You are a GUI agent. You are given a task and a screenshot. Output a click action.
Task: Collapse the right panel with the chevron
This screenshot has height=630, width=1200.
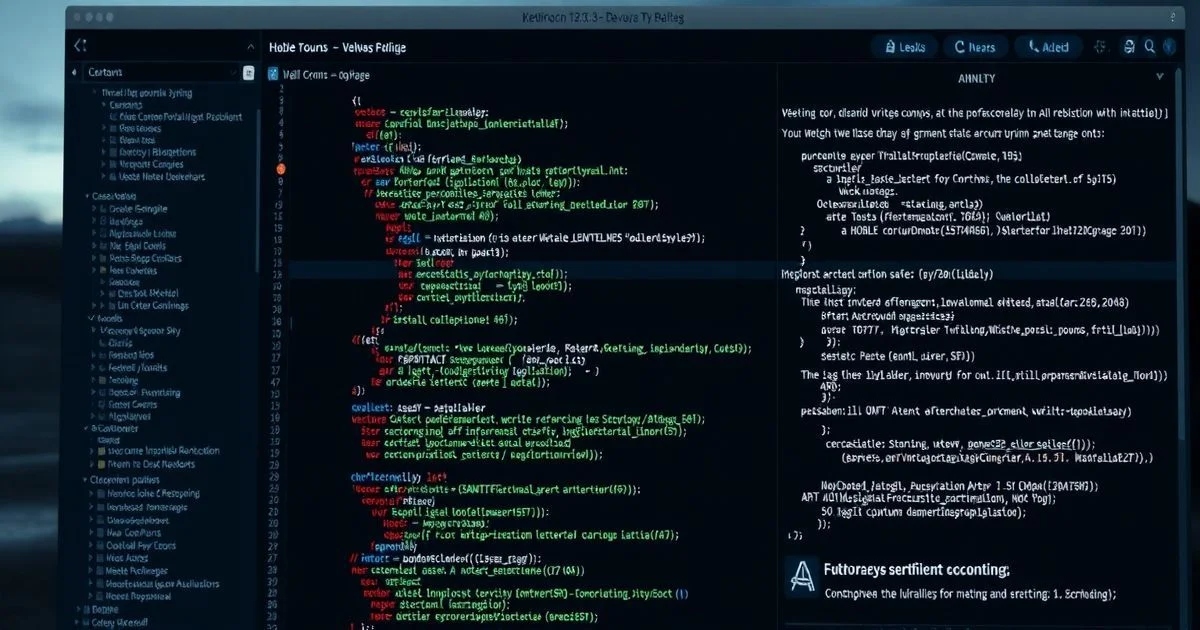[1160, 77]
